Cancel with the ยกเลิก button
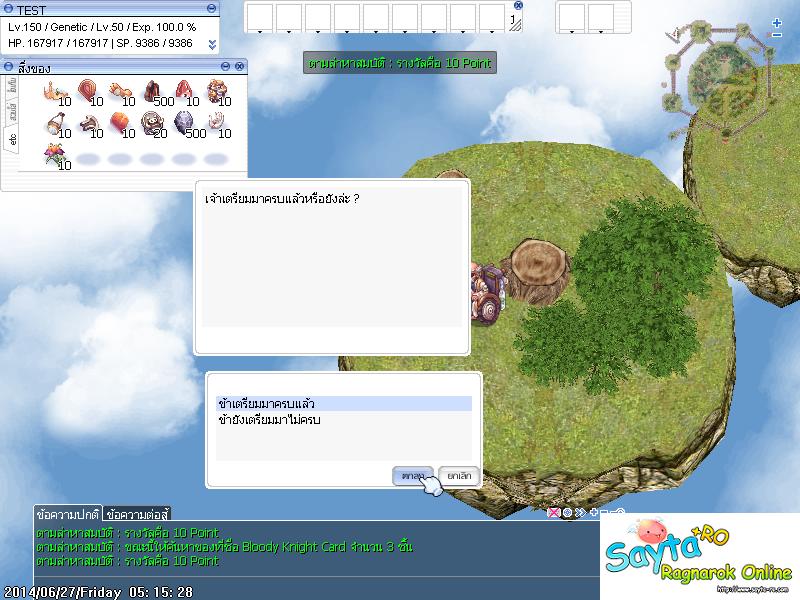The image size is (800, 600). pyautogui.click(x=459, y=476)
